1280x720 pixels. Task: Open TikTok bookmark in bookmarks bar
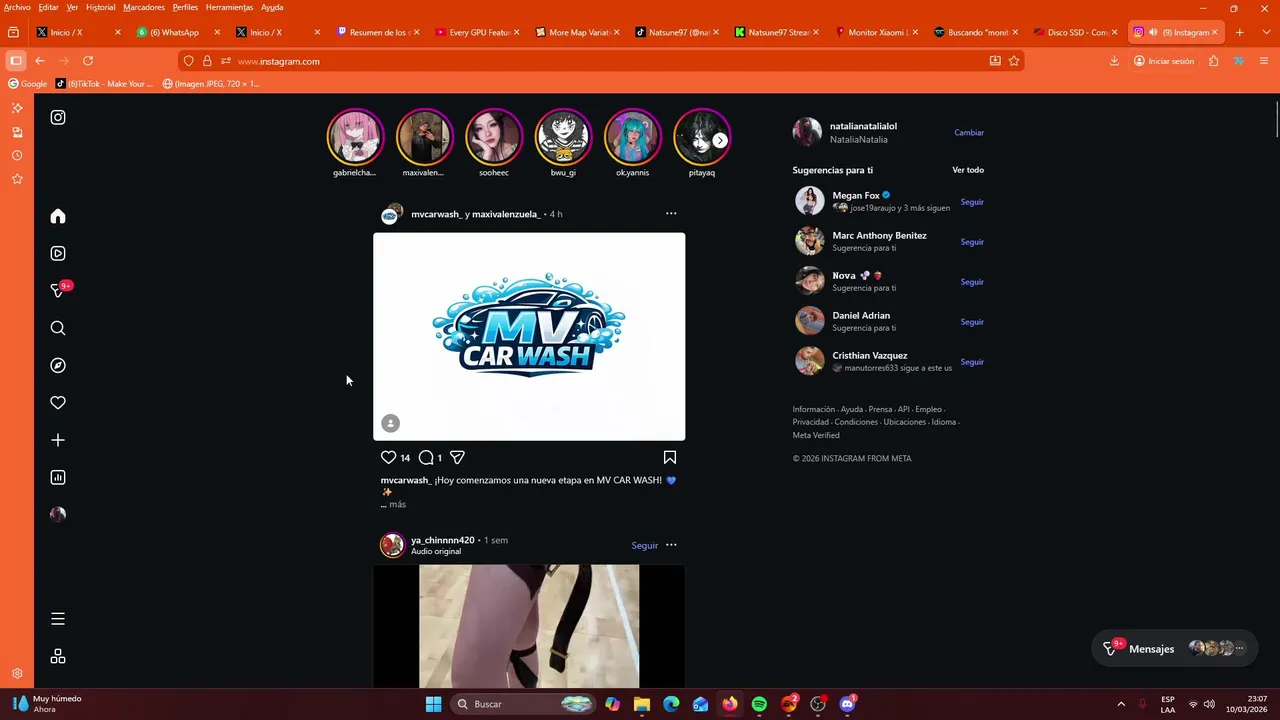tap(104, 84)
